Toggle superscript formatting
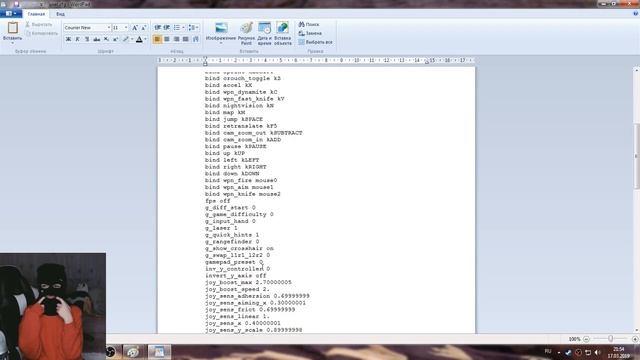640x360 pixels. click(116, 39)
